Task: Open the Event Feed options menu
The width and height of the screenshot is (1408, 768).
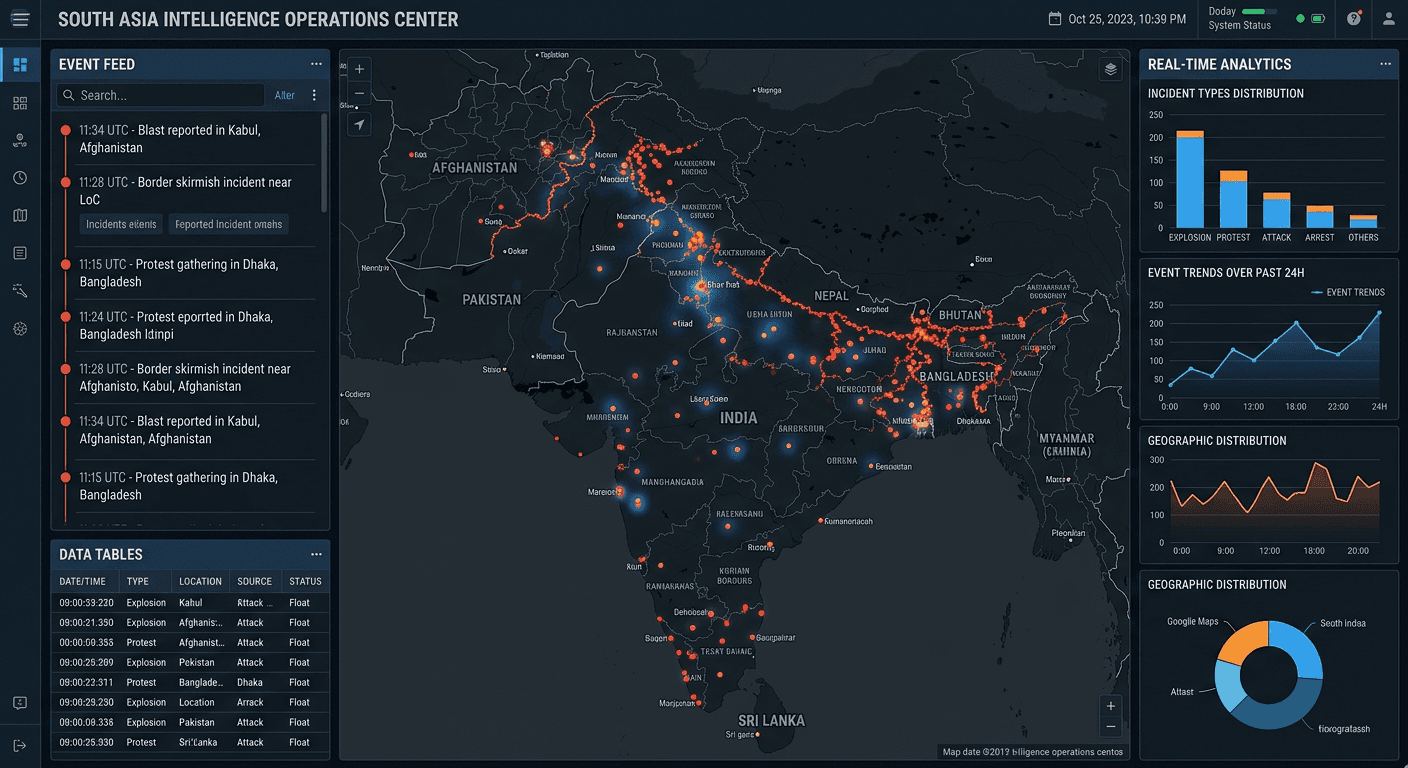Action: pos(316,63)
